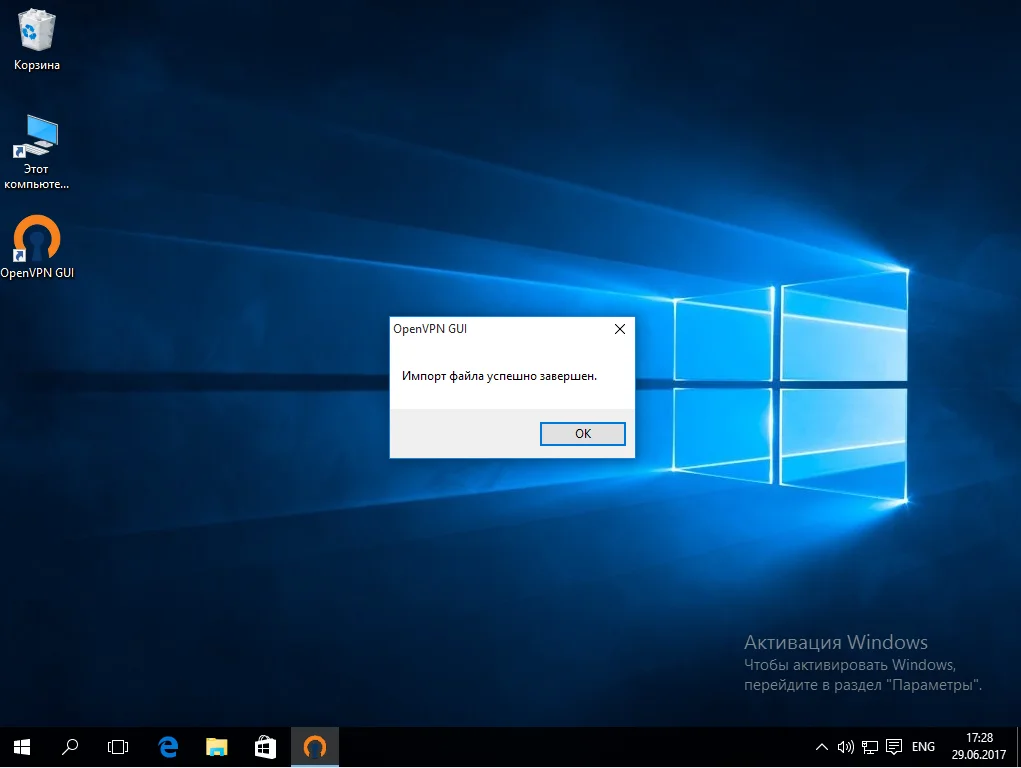Select the Корзина recycle bin icon
Viewport: 1021px width, 768px height.
(x=37, y=32)
